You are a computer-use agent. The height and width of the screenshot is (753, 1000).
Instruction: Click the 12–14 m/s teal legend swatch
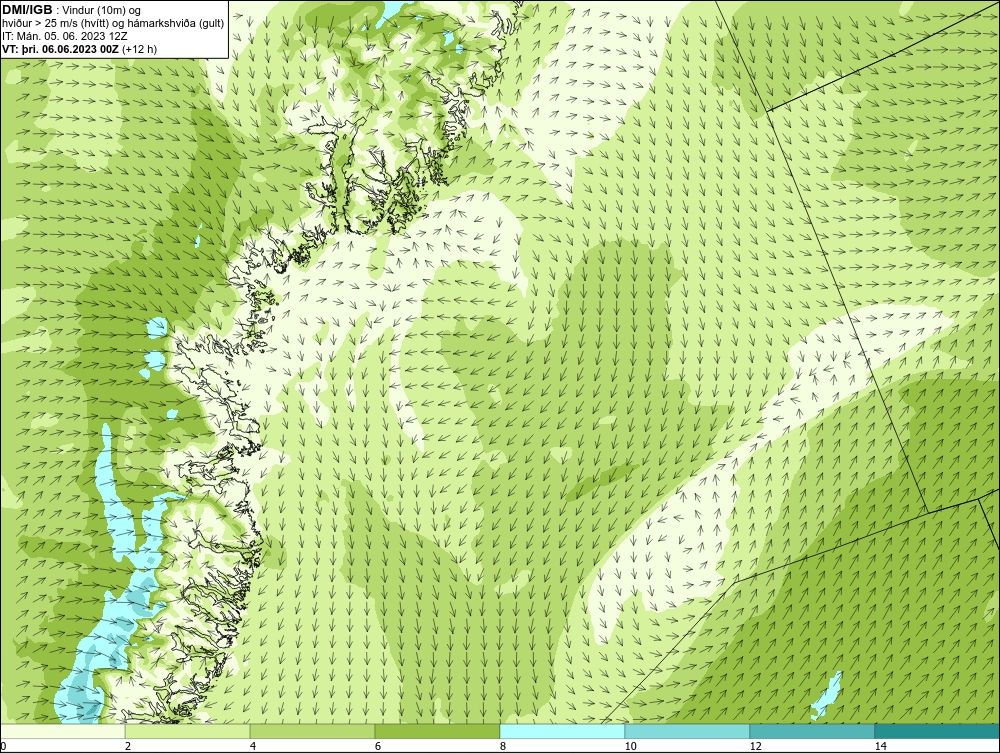click(812, 731)
